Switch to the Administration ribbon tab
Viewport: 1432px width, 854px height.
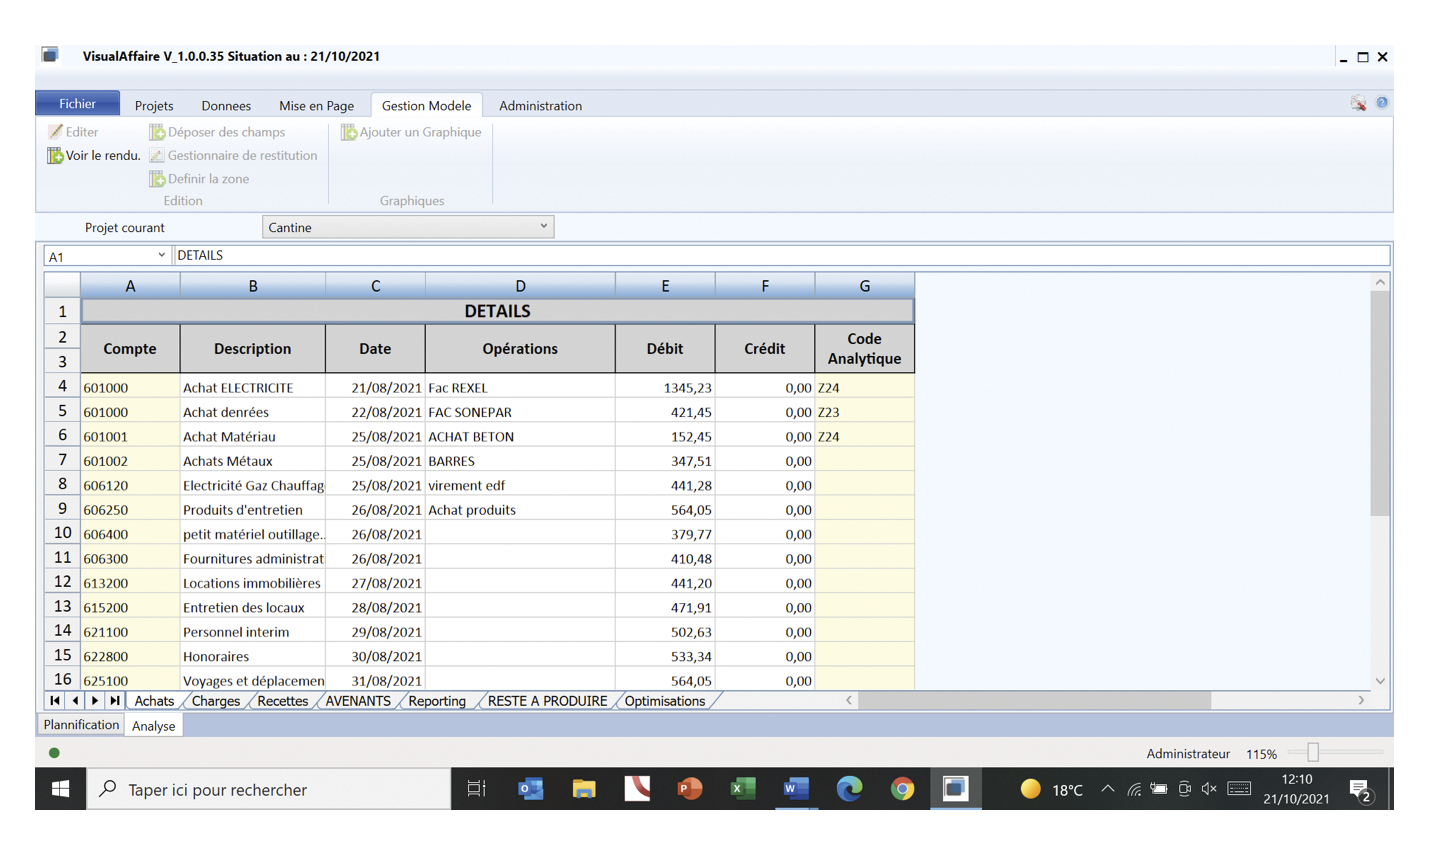point(540,105)
